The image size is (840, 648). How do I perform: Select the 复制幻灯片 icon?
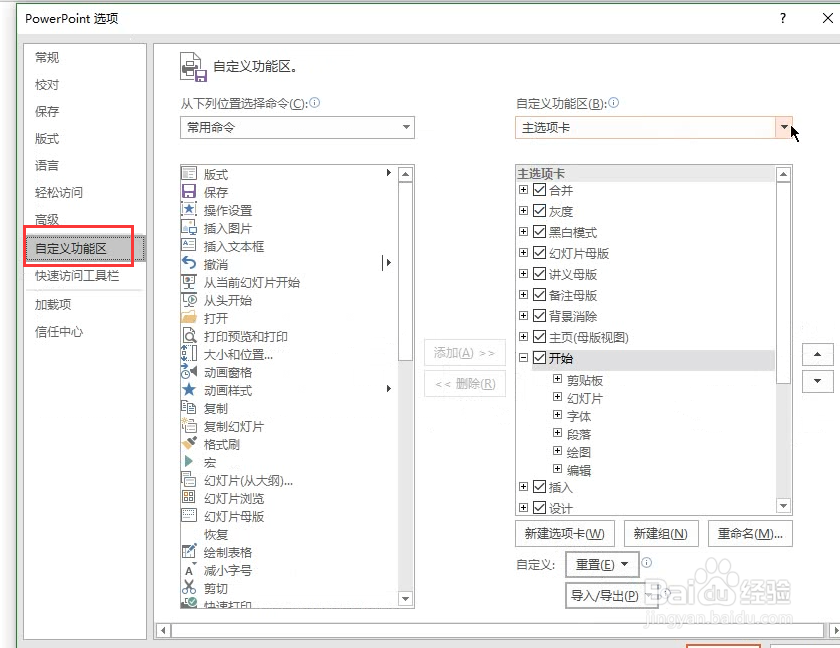click(189, 426)
